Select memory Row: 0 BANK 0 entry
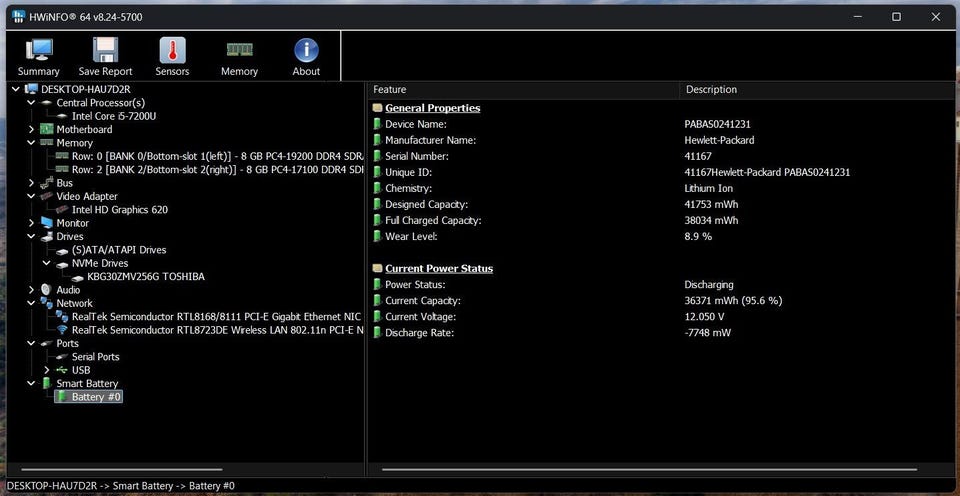This screenshot has height=496, width=960. (217, 156)
